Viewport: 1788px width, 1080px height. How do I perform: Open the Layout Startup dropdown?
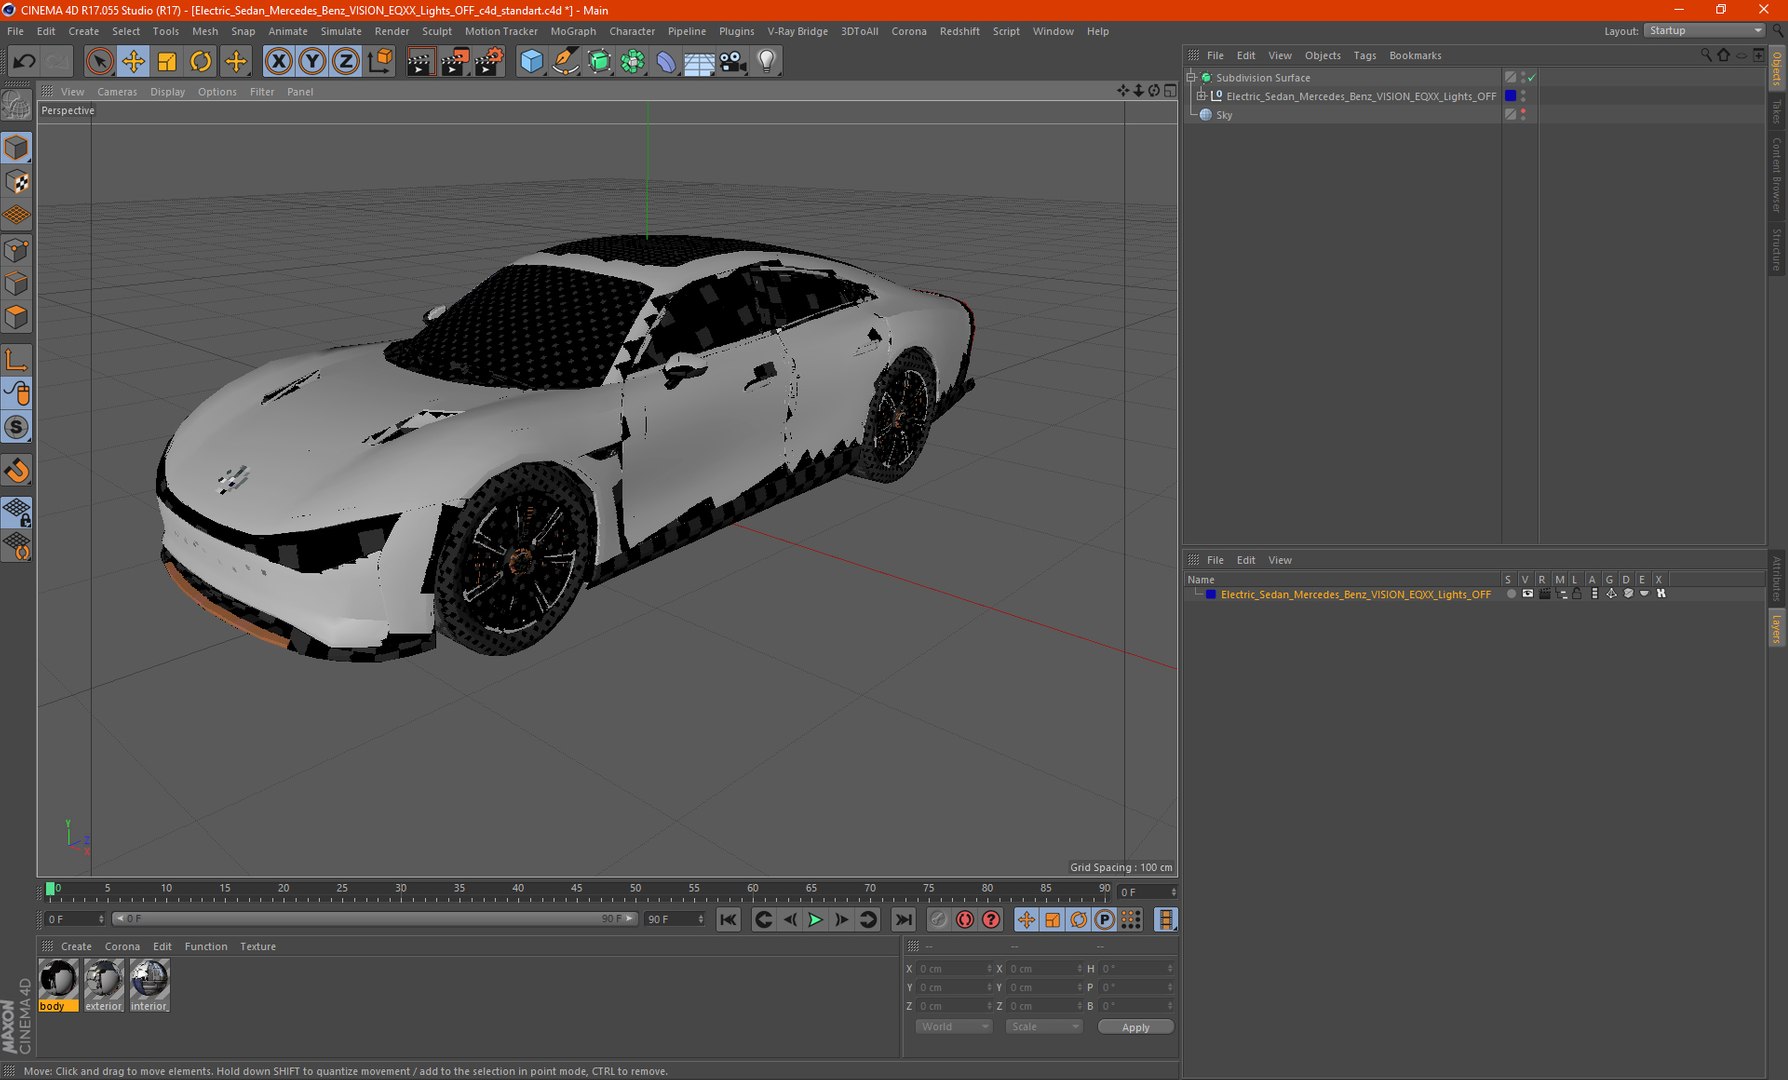point(1705,31)
